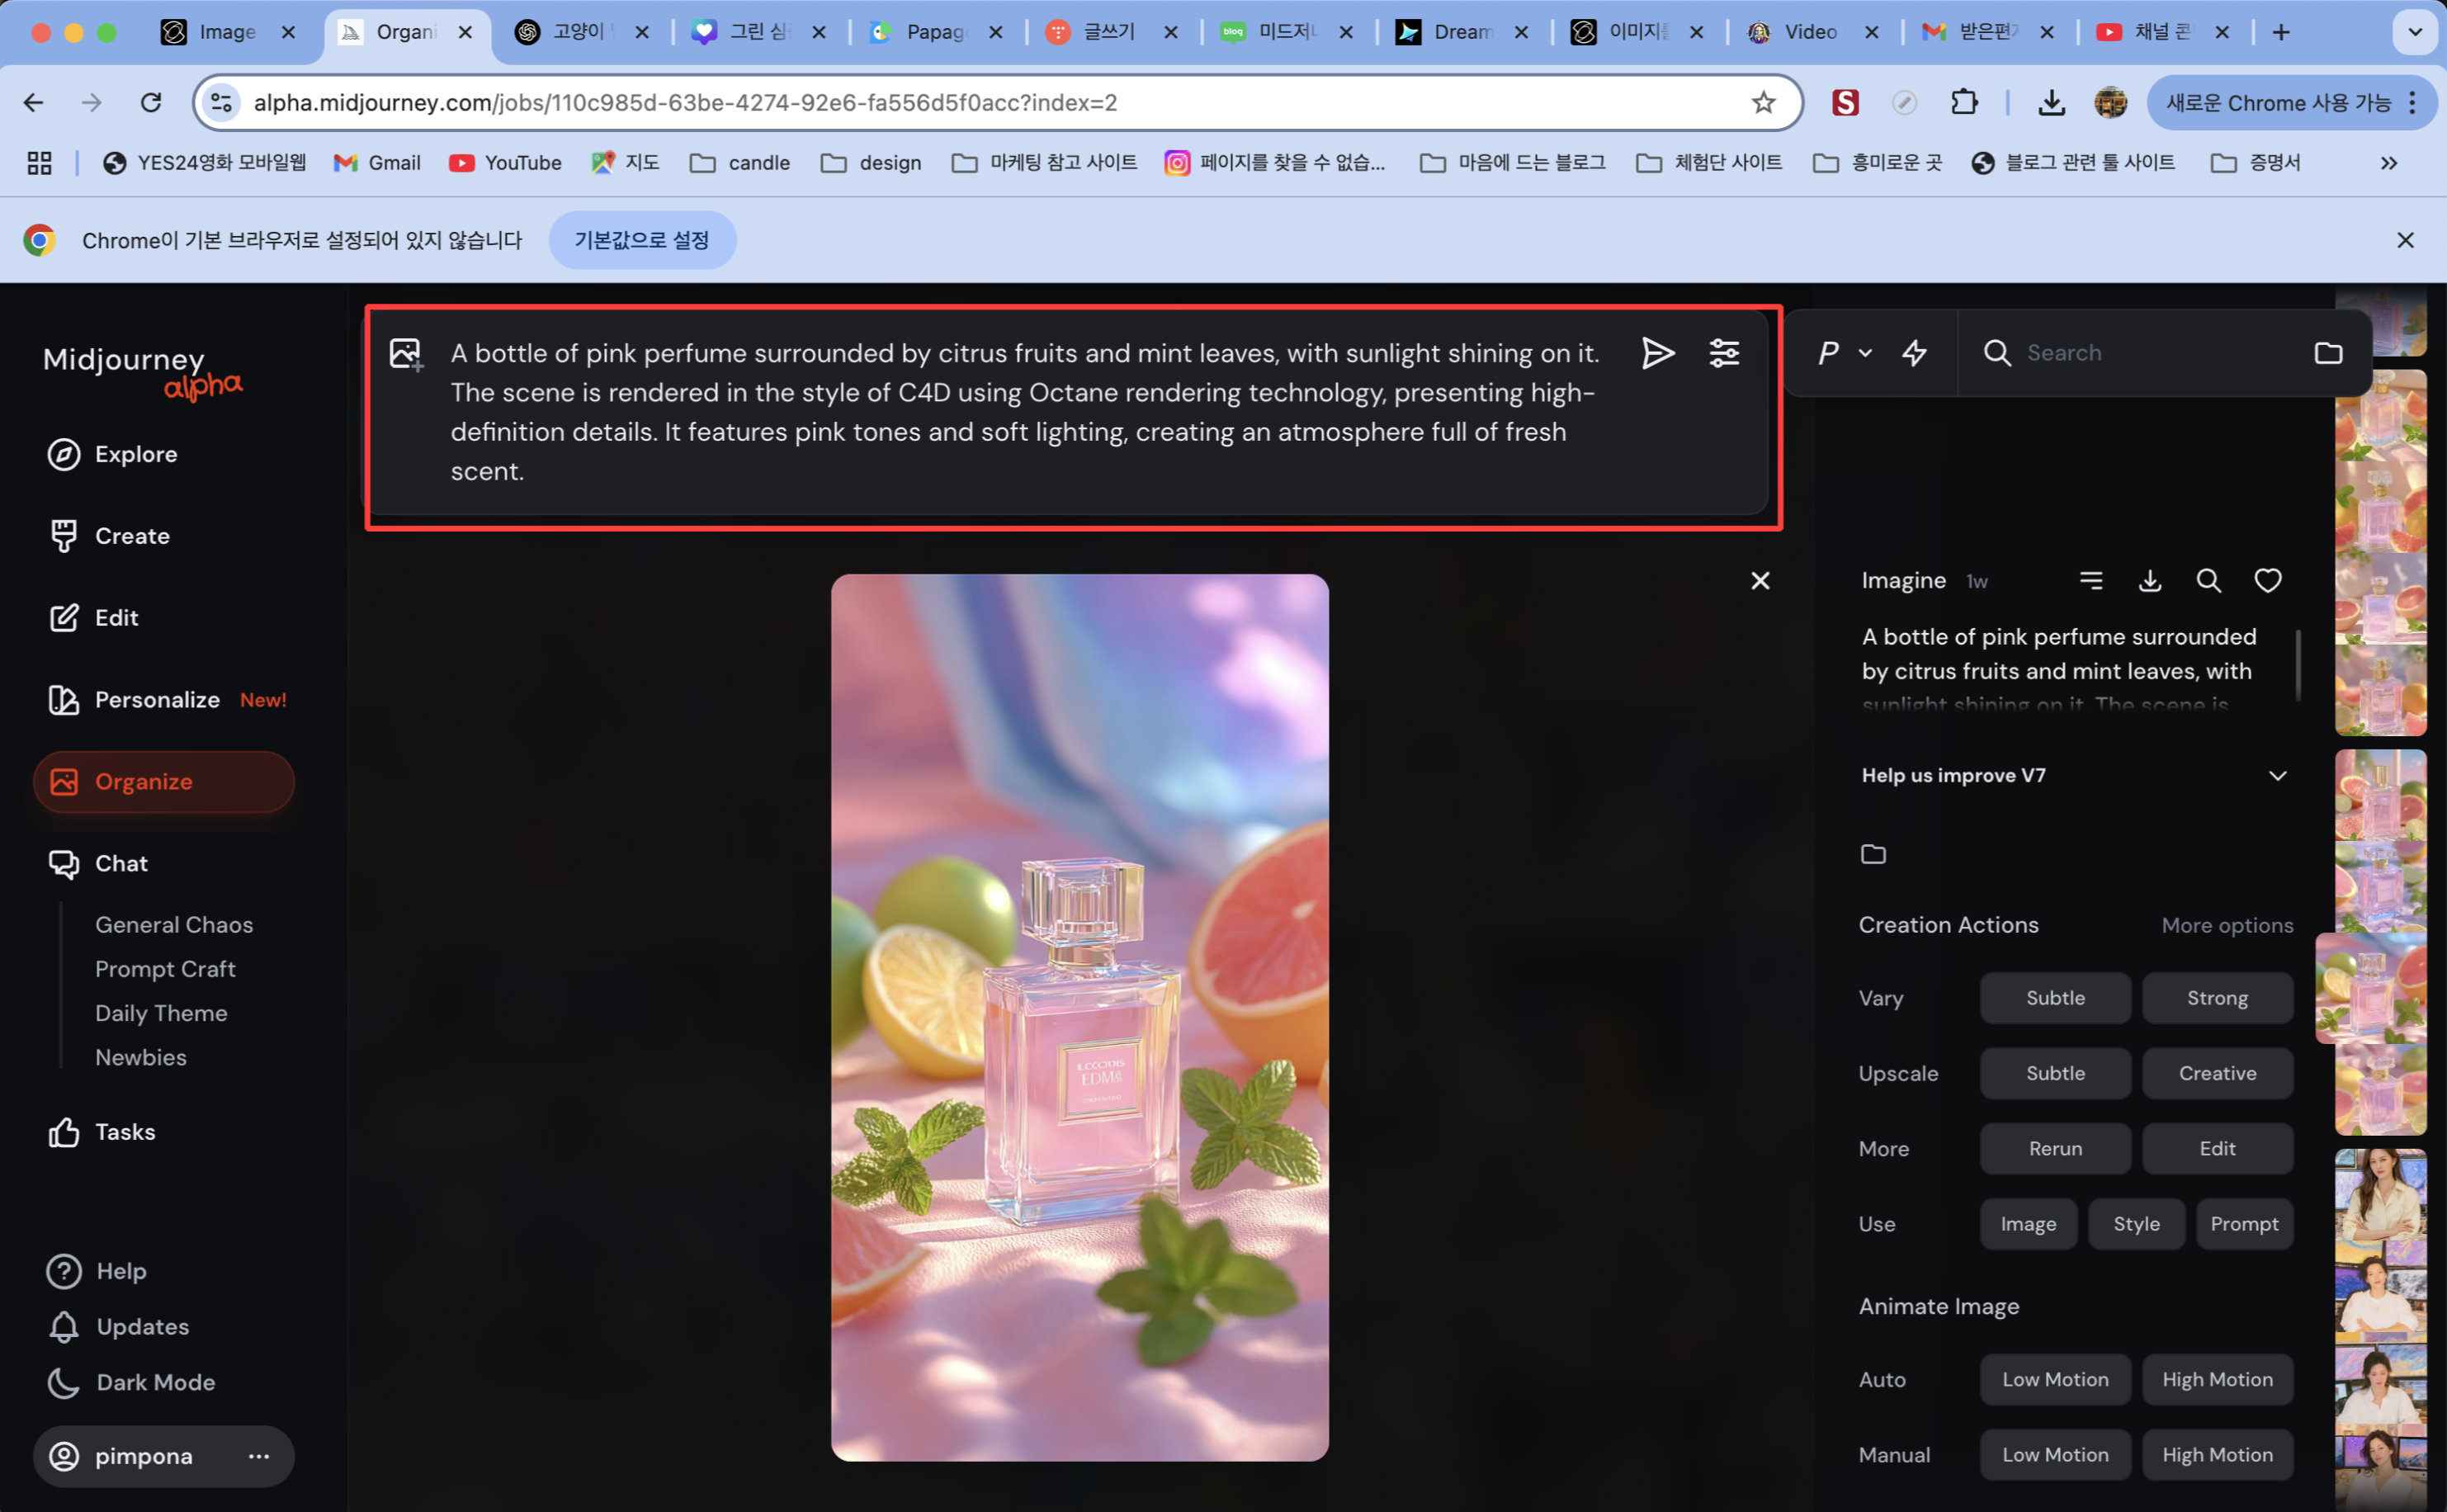Open pimpona account options menu
The height and width of the screenshot is (1512, 2447).
click(259, 1456)
